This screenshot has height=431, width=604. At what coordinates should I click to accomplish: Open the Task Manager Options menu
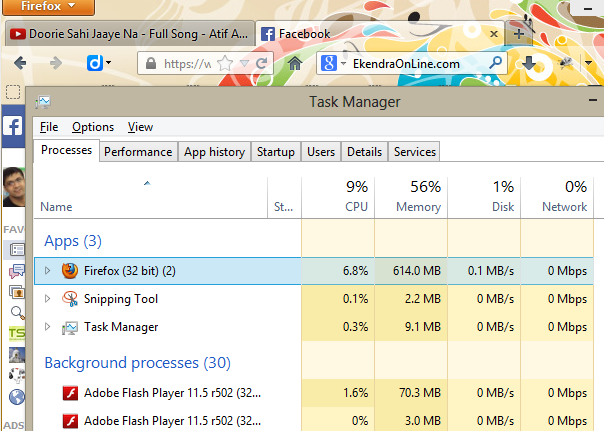tap(93, 127)
